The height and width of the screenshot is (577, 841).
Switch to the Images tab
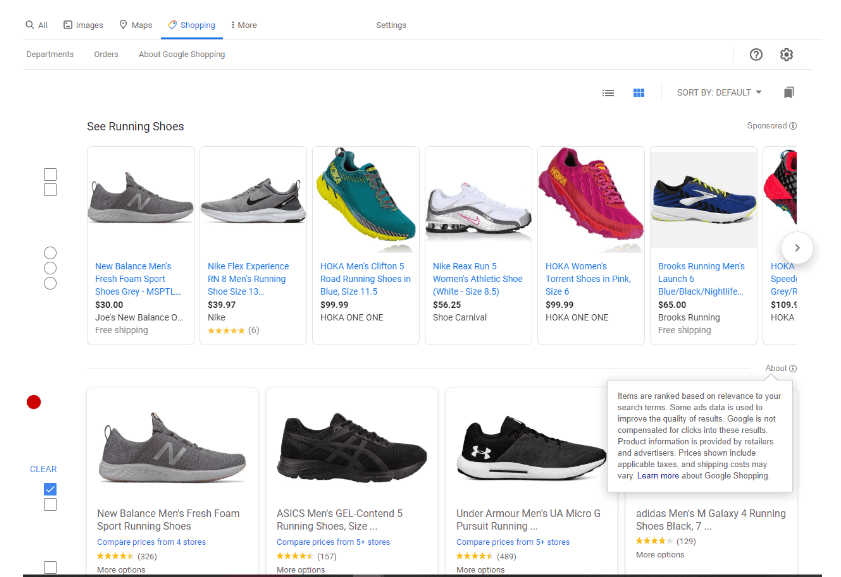83,25
